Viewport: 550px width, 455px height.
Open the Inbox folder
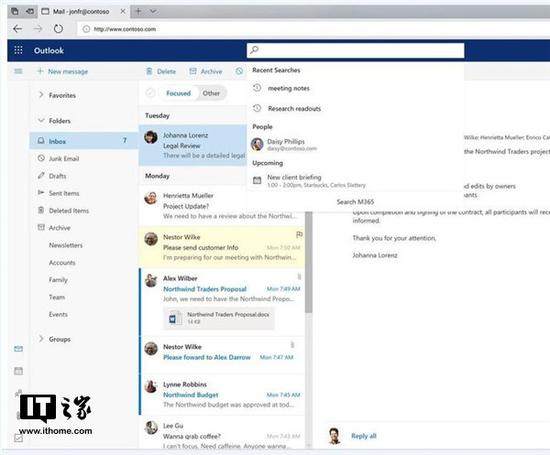(x=83, y=141)
